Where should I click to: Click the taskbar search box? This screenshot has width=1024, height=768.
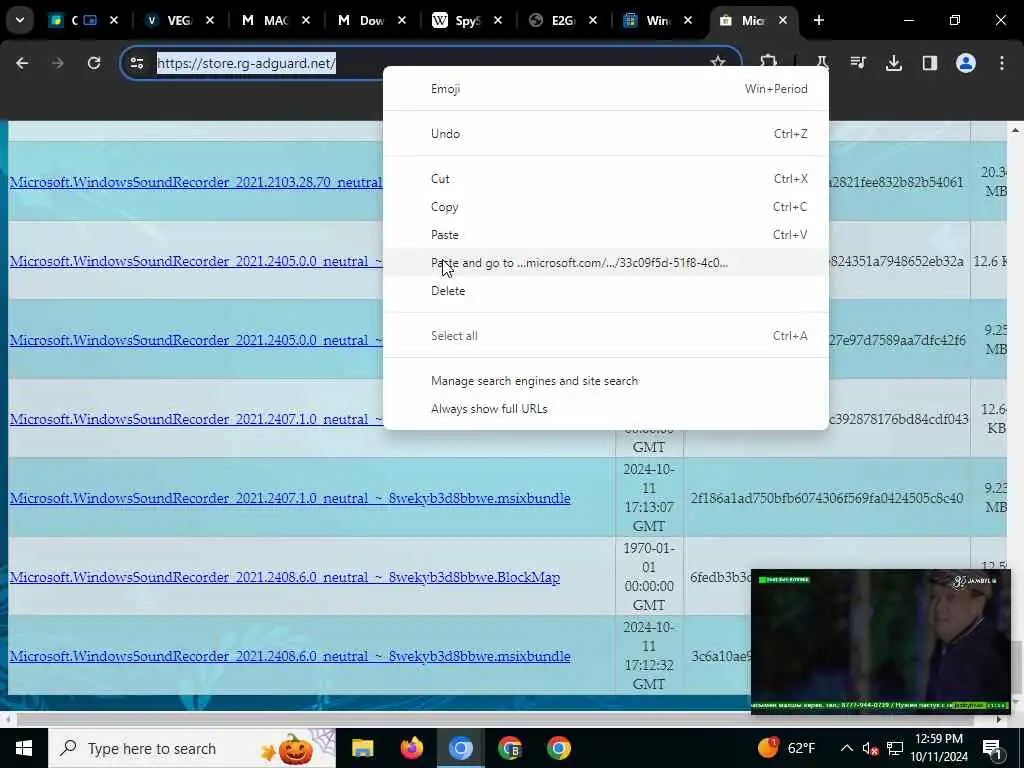pyautogui.click(x=191, y=748)
